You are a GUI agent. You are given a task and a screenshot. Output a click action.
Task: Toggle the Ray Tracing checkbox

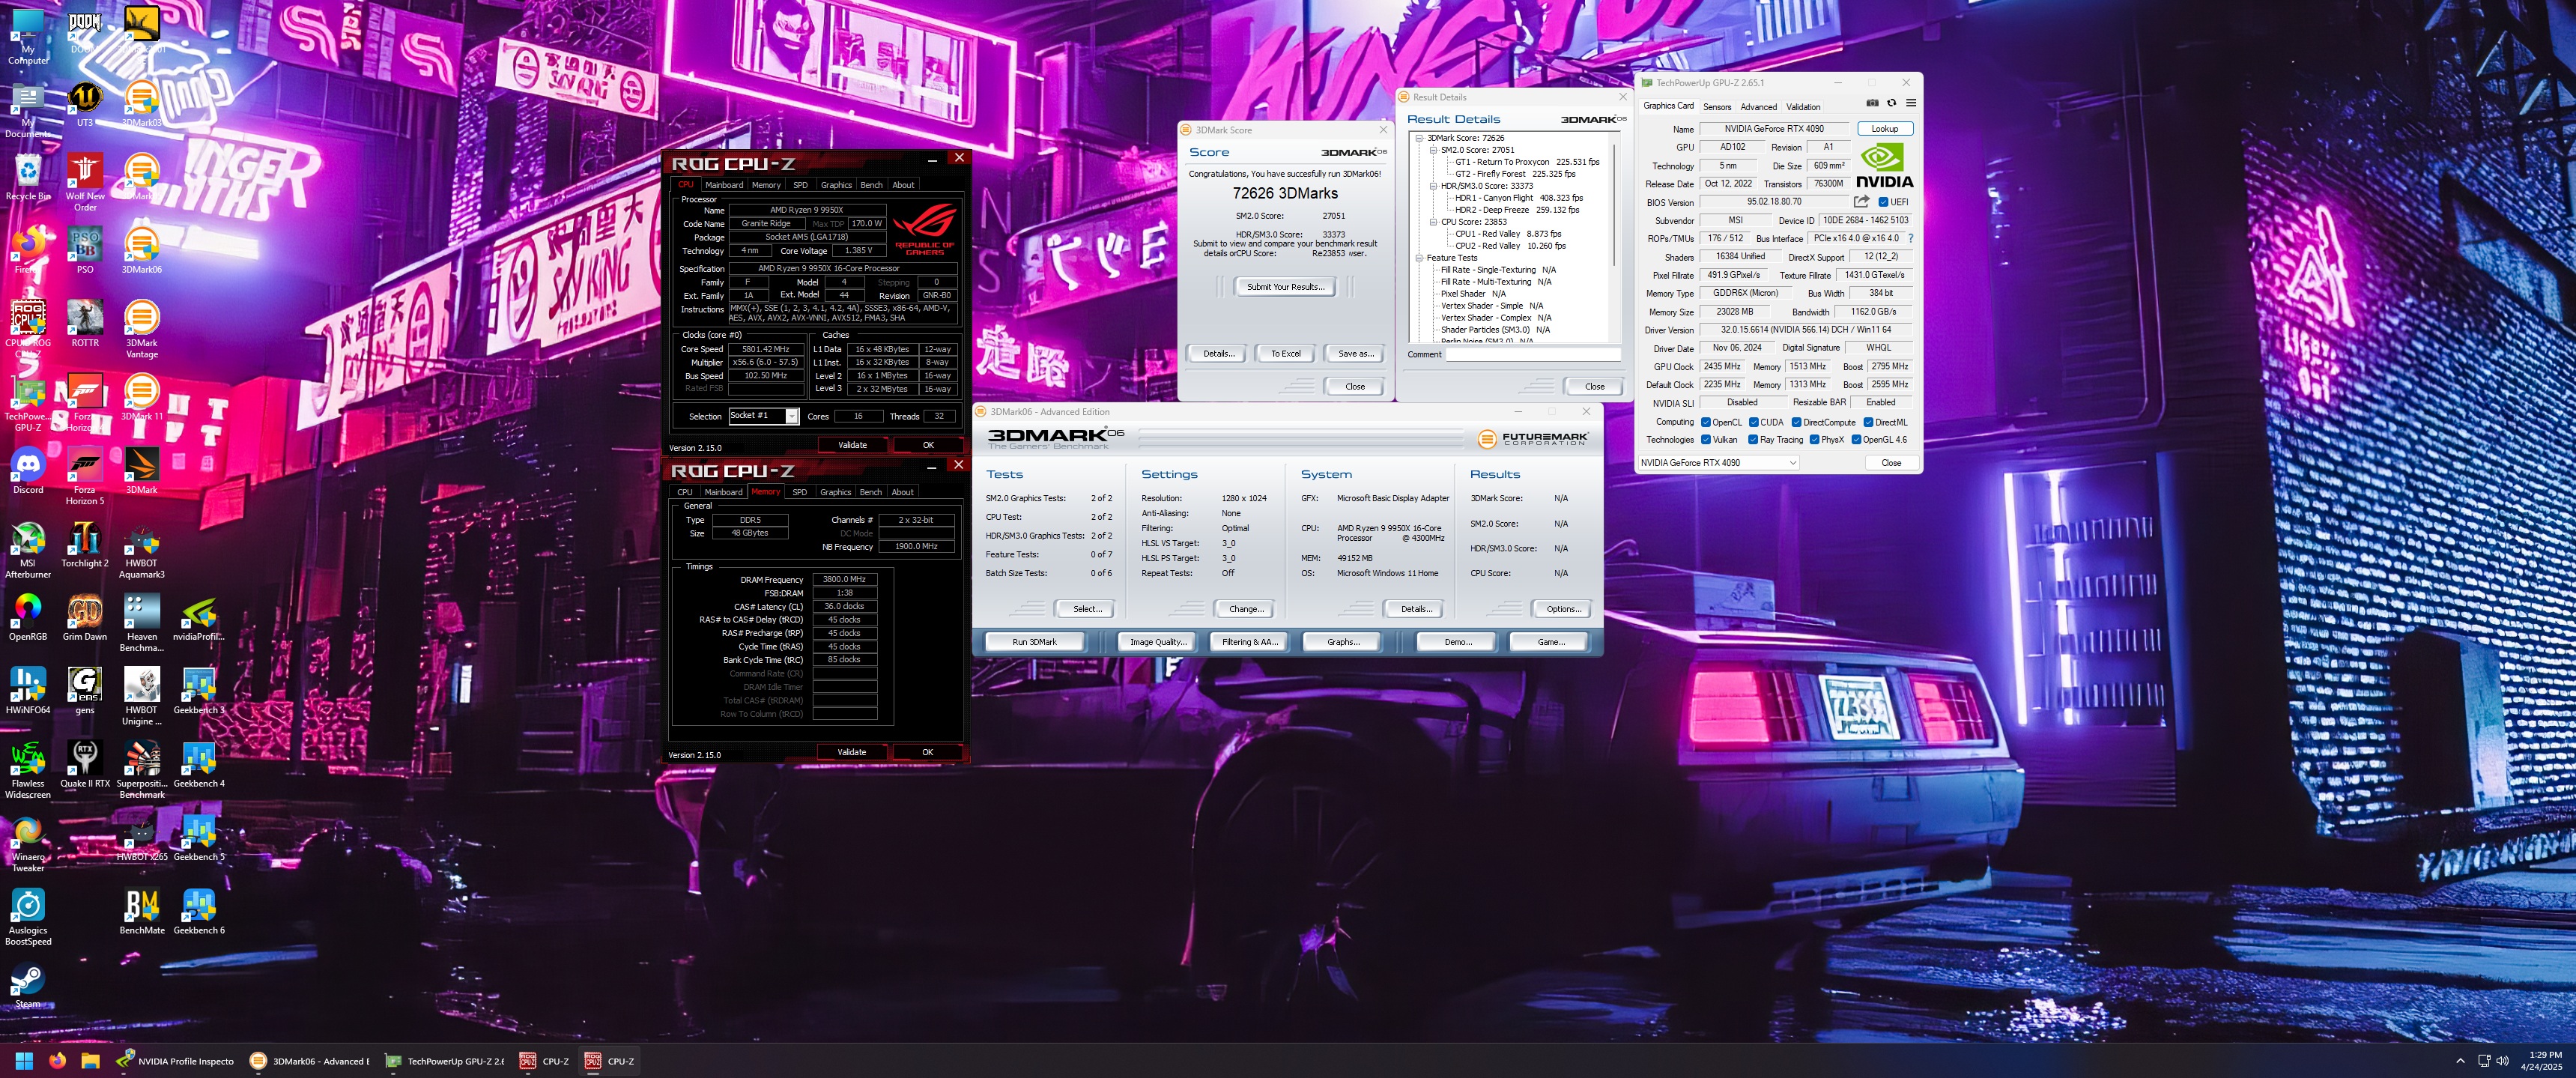pyautogui.click(x=1753, y=439)
